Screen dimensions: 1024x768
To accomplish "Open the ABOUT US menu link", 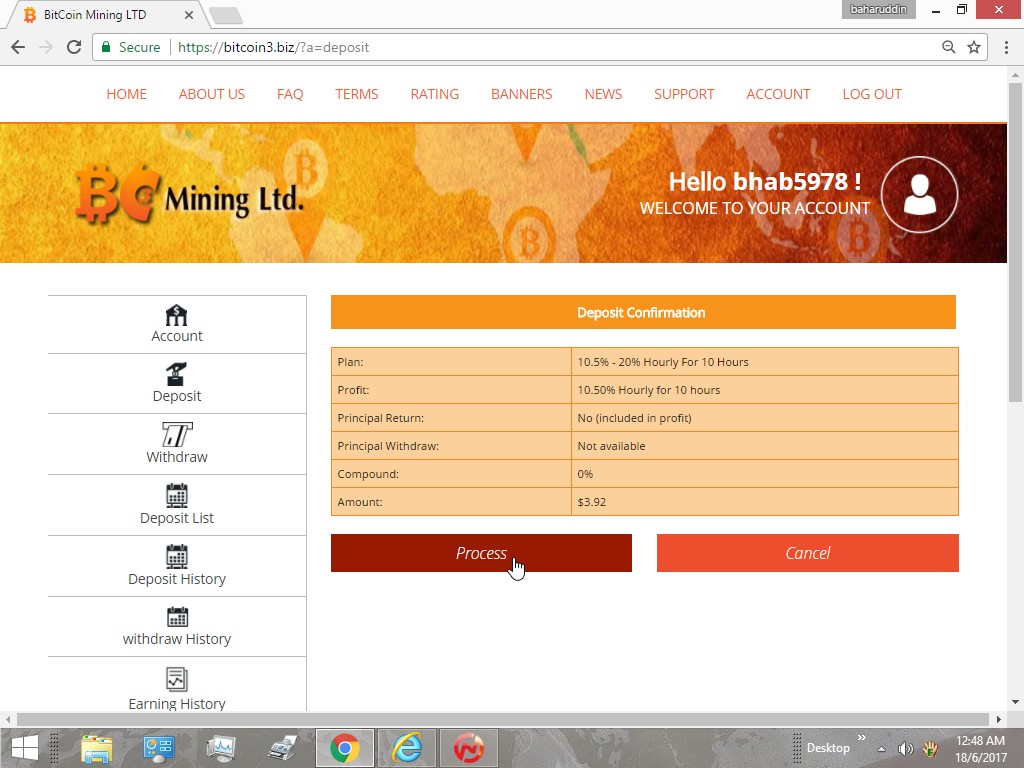I will pyautogui.click(x=212, y=94).
